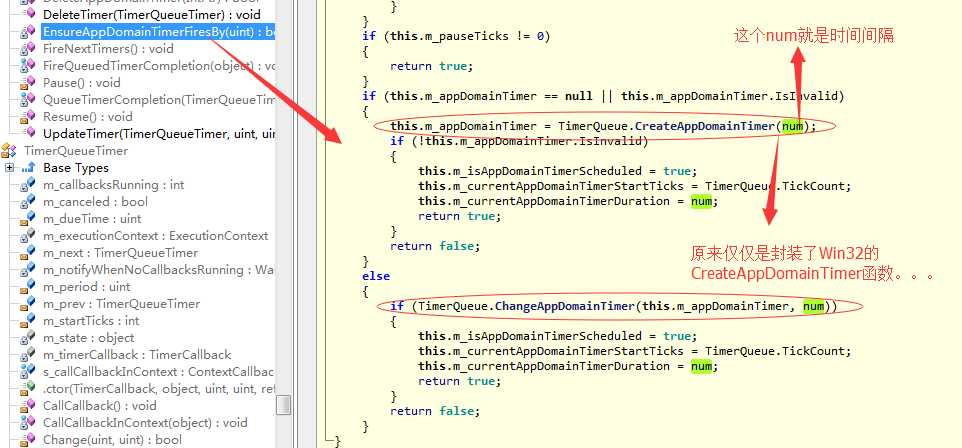The height and width of the screenshot is (448, 962).
Task: Click the method icon beside CallCallback()
Action: (x=28, y=406)
